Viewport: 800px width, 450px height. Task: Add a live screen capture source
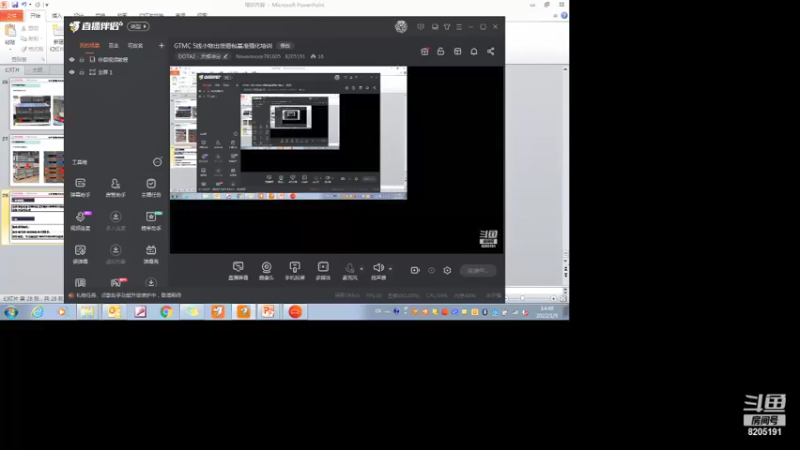click(238, 271)
